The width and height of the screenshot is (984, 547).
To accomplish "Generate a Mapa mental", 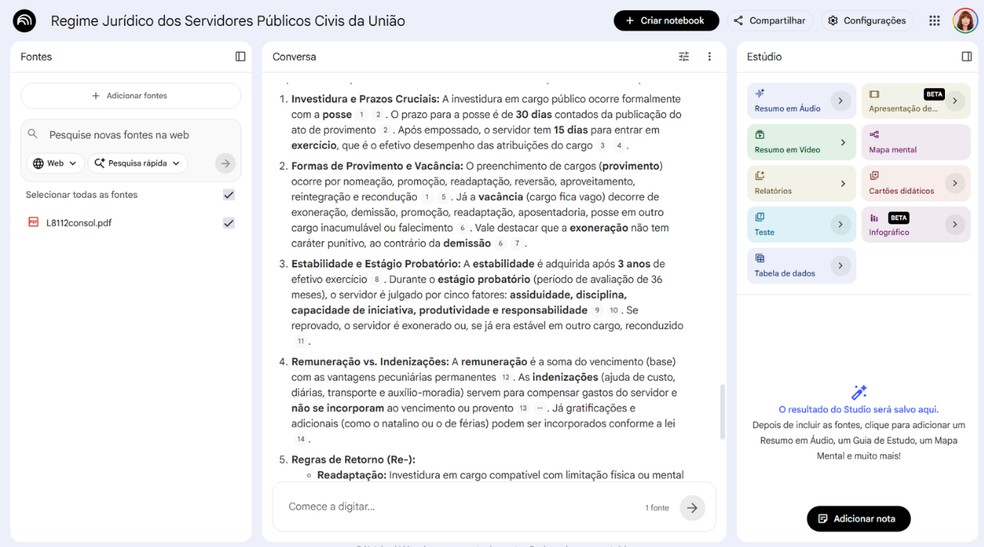I will [915, 142].
